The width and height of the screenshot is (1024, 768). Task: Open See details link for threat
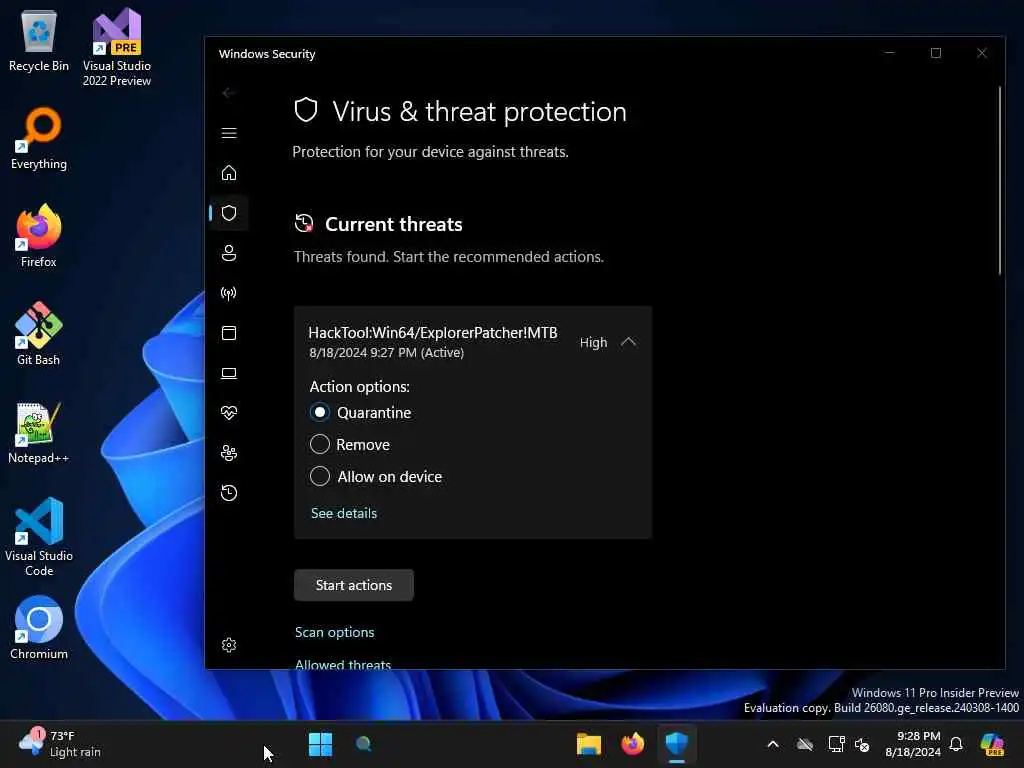pos(344,513)
